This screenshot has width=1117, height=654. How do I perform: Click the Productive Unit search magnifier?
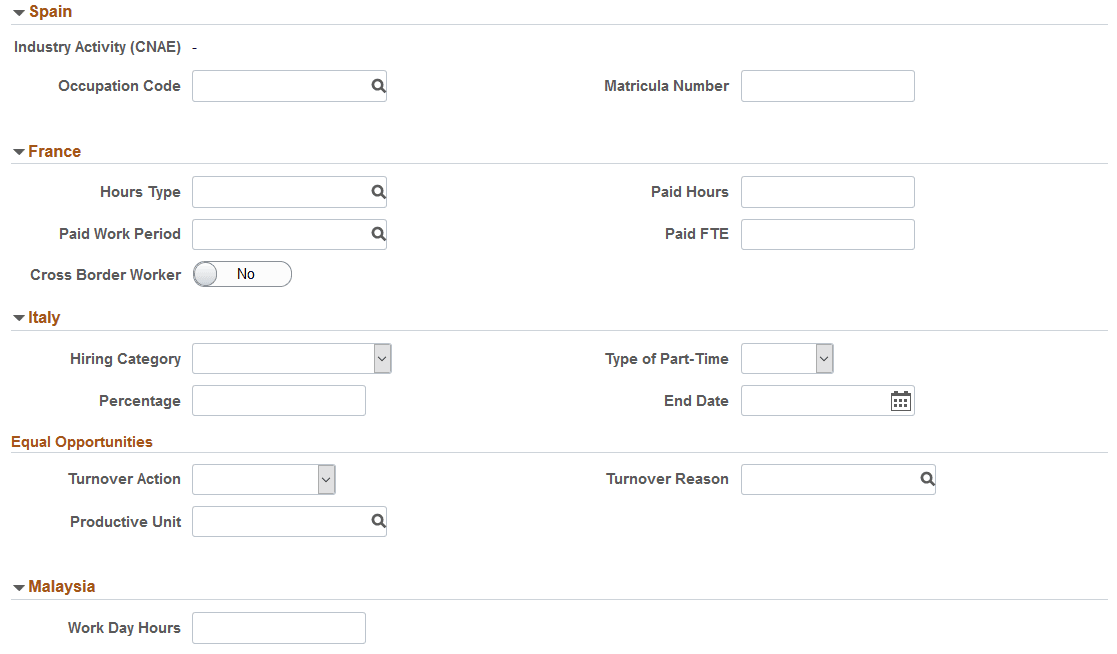pos(378,521)
